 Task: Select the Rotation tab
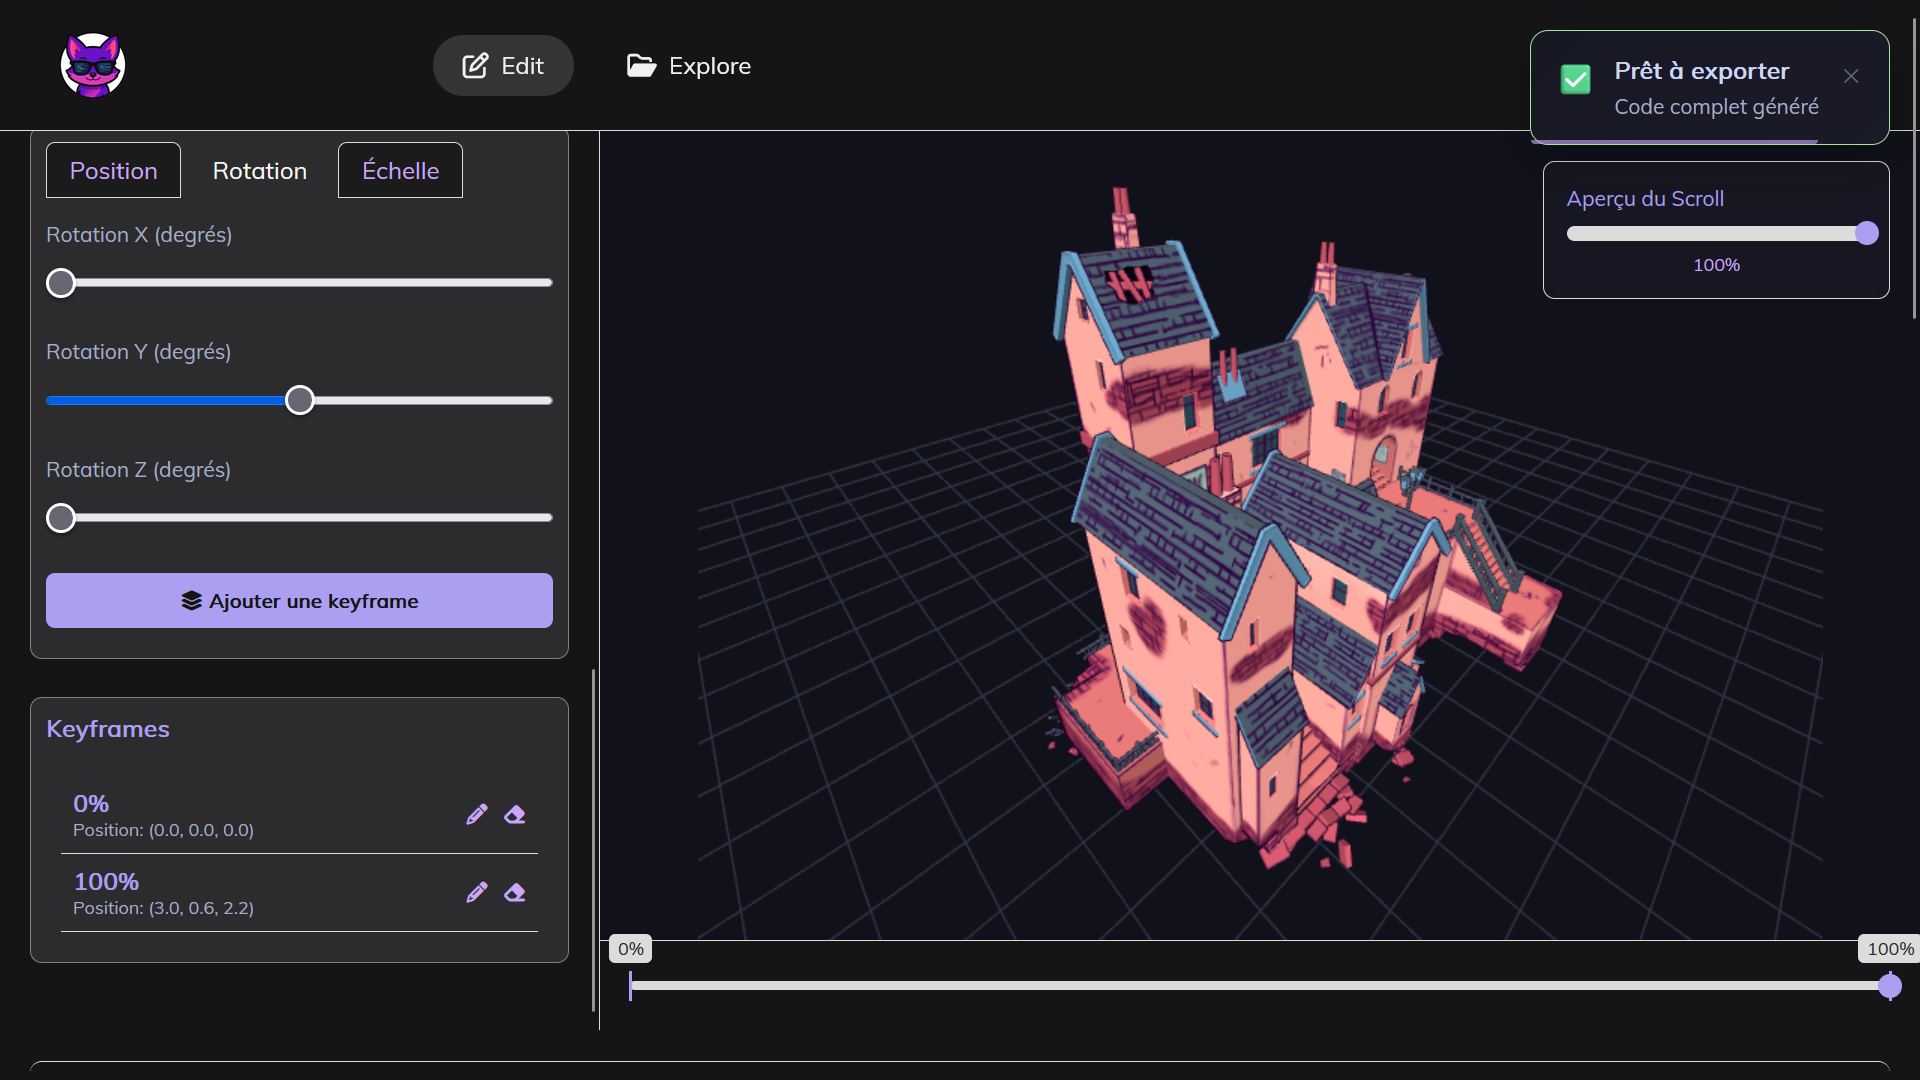pos(259,170)
